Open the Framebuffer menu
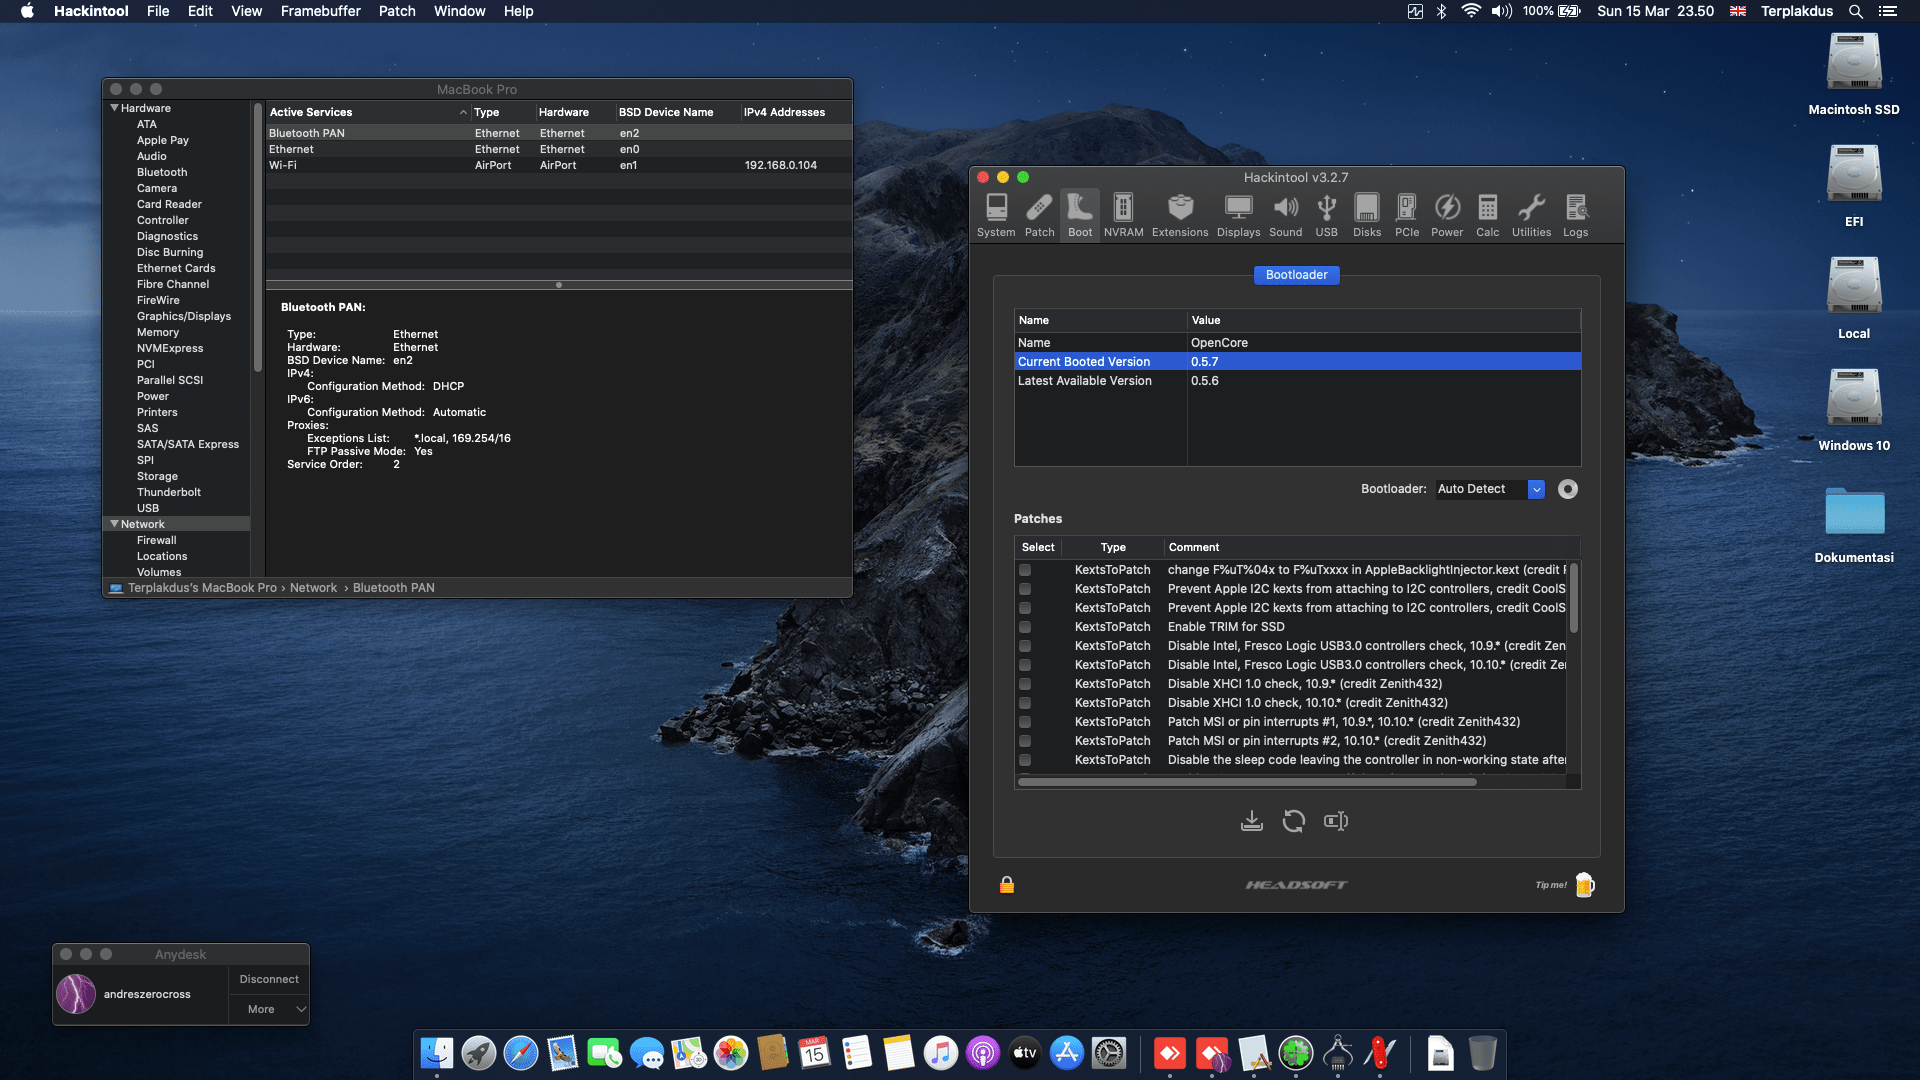Image resolution: width=1920 pixels, height=1080 pixels. pyautogui.click(x=320, y=11)
